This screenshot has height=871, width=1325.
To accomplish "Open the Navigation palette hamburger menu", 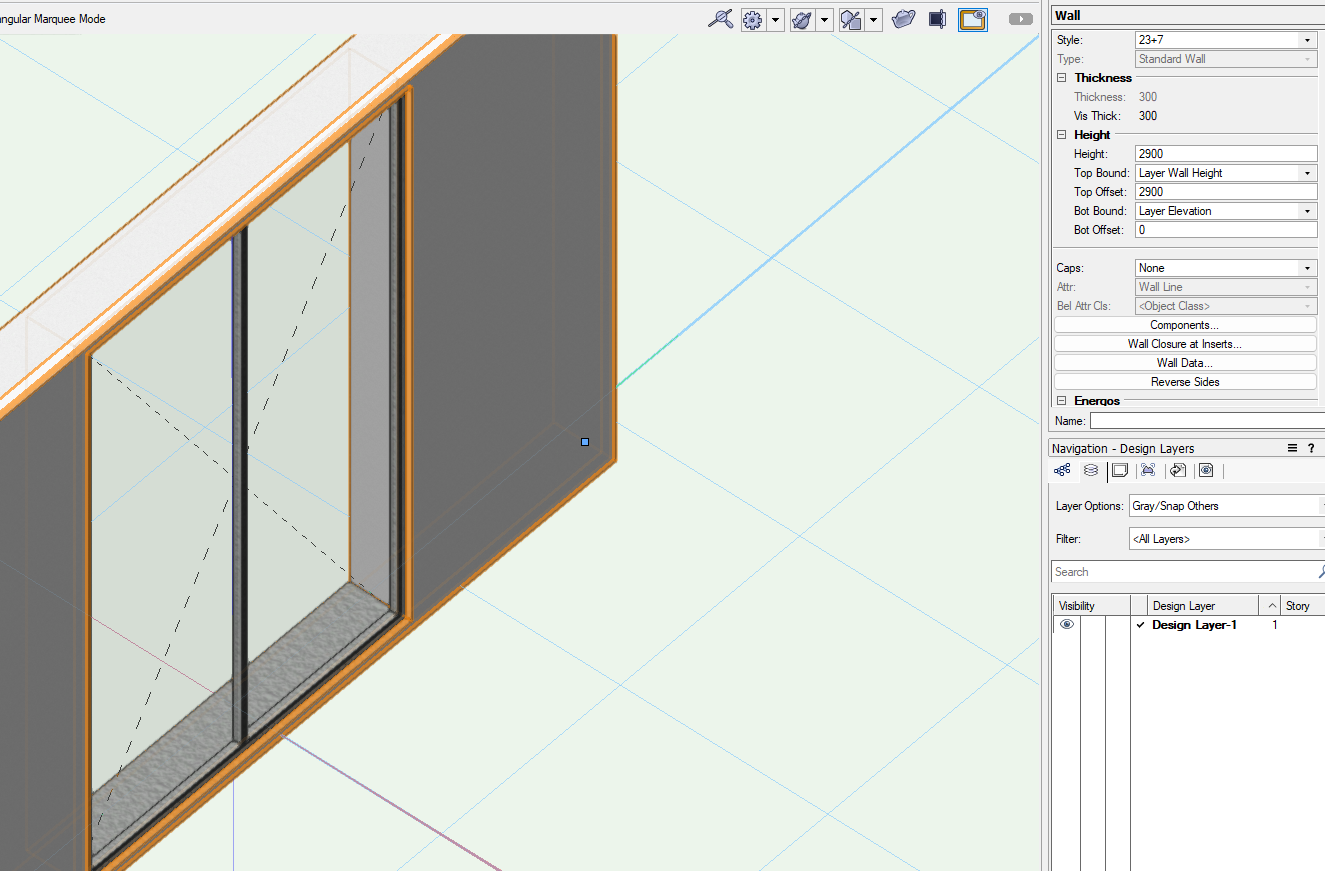I will tap(1292, 448).
